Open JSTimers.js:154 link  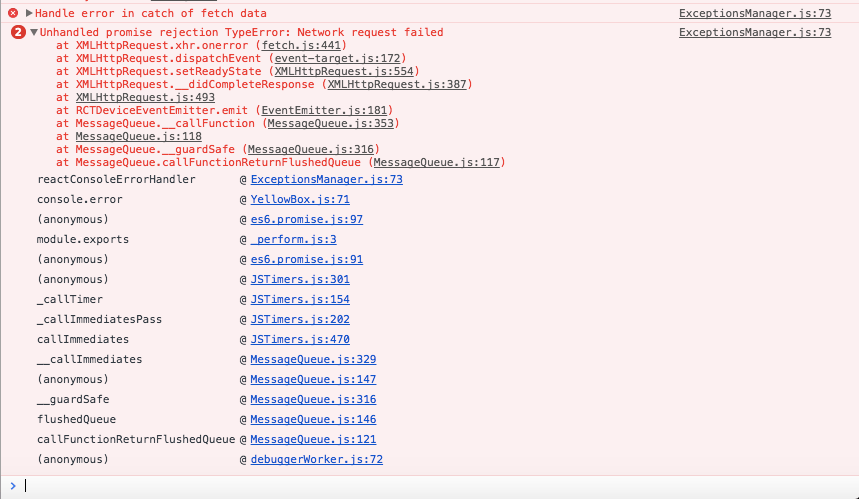(x=300, y=299)
